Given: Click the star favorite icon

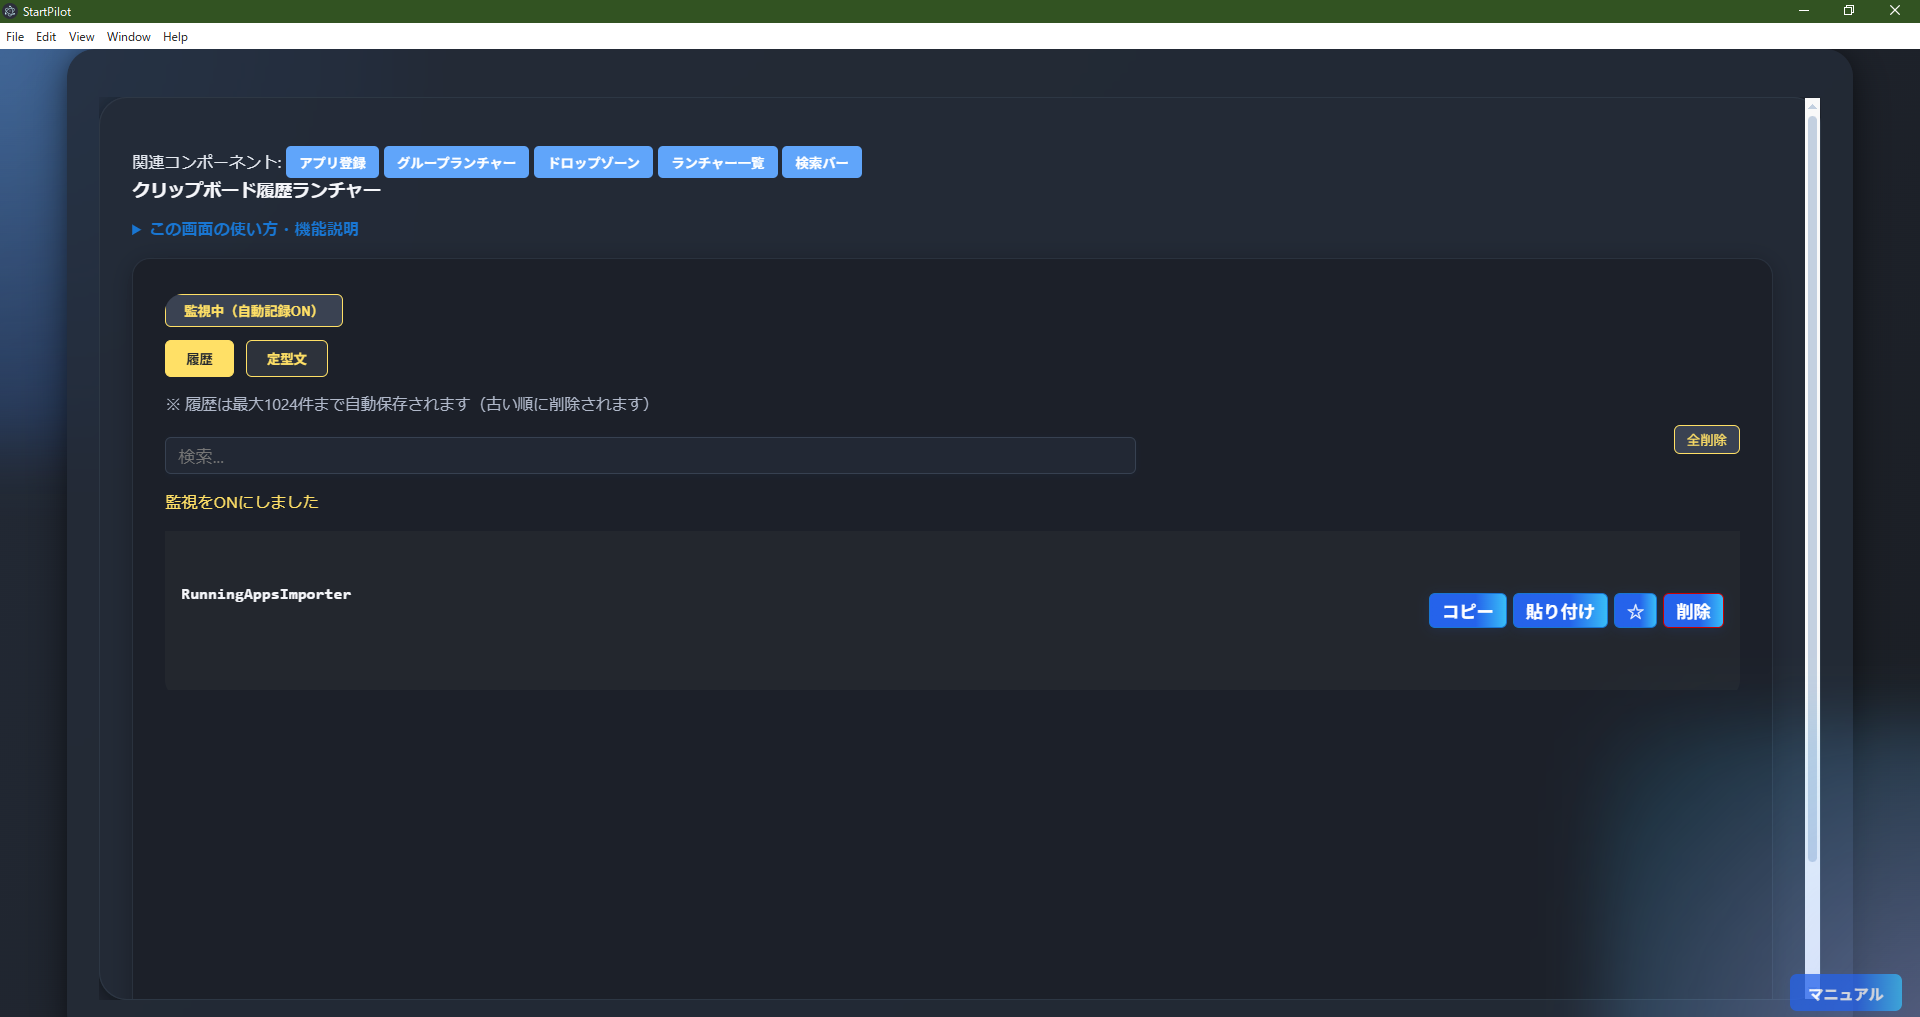Looking at the screenshot, I should click(1635, 611).
